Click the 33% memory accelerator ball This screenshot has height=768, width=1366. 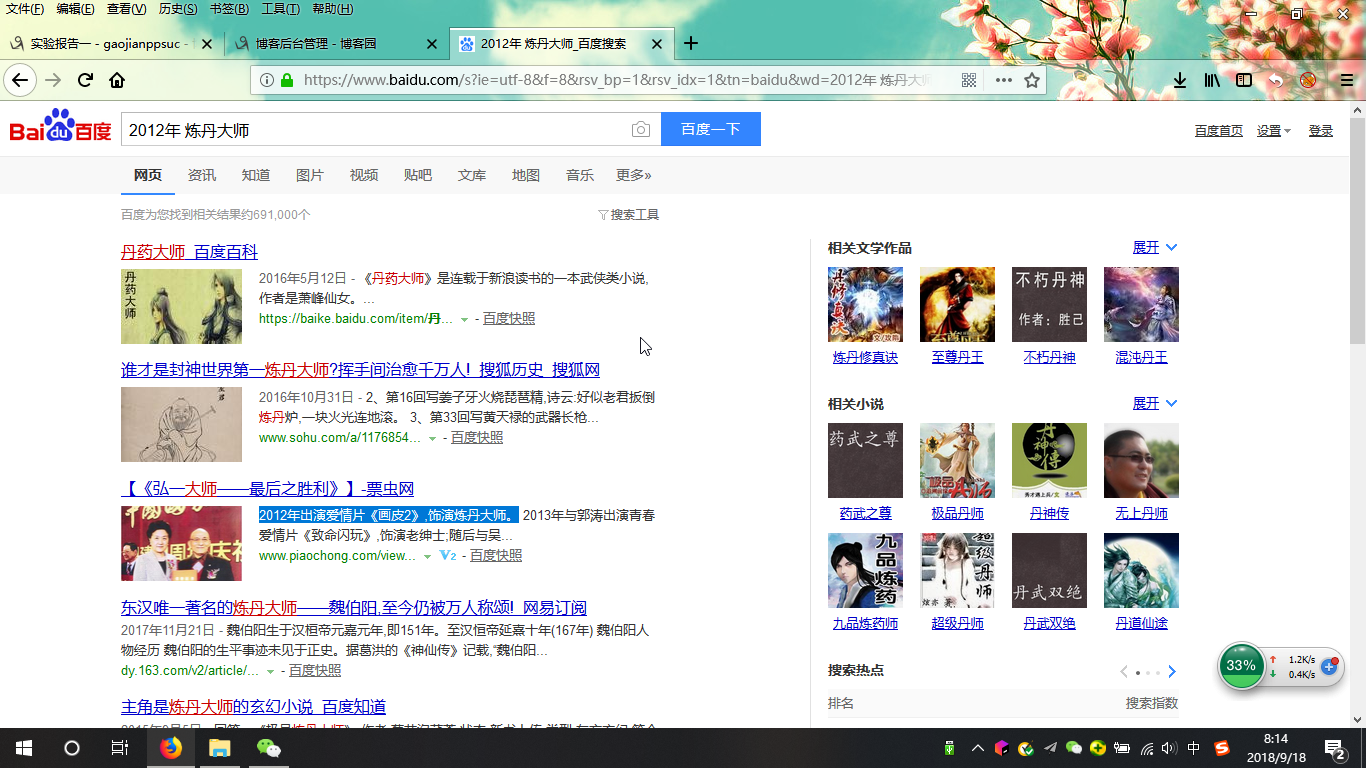point(1241,666)
